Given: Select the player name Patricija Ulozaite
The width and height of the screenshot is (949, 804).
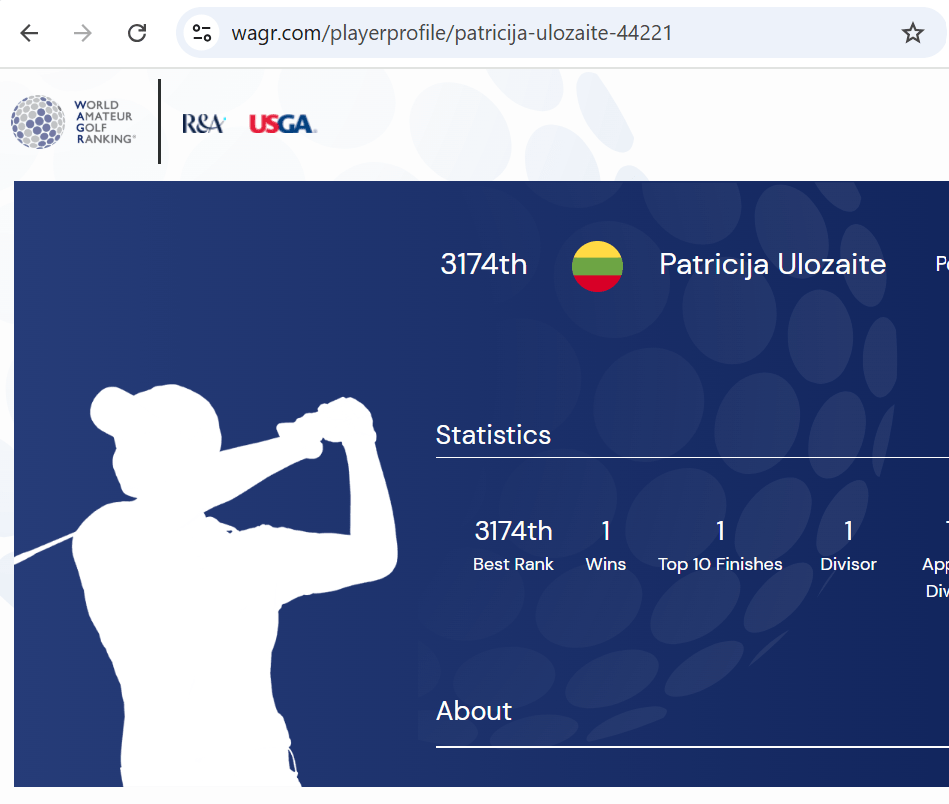Looking at the screenshot, I should (773, 265).
